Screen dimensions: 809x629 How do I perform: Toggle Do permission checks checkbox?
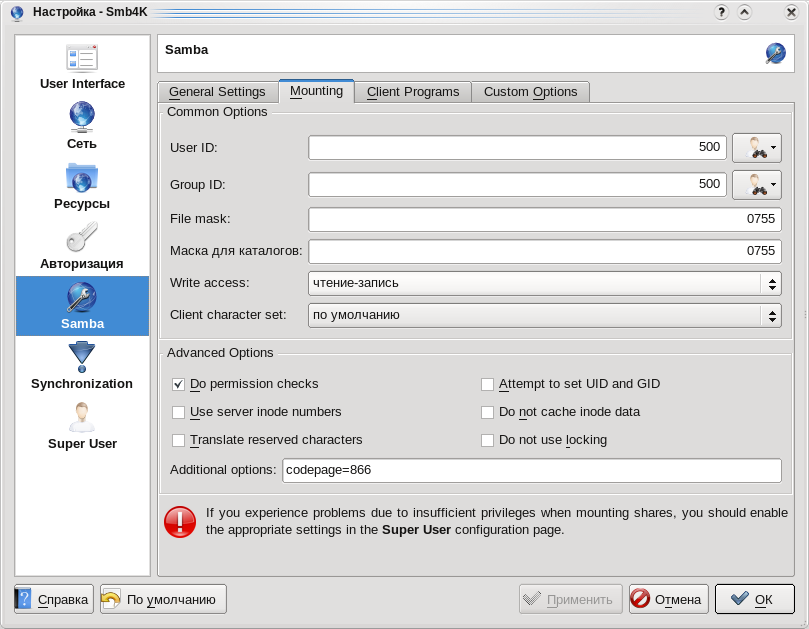point(179,384)
